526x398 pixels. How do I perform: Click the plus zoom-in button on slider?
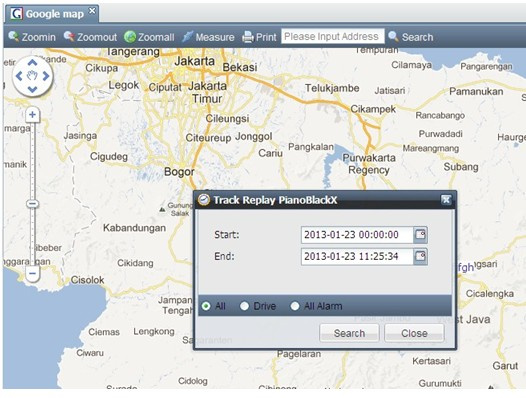coord(32,115)
